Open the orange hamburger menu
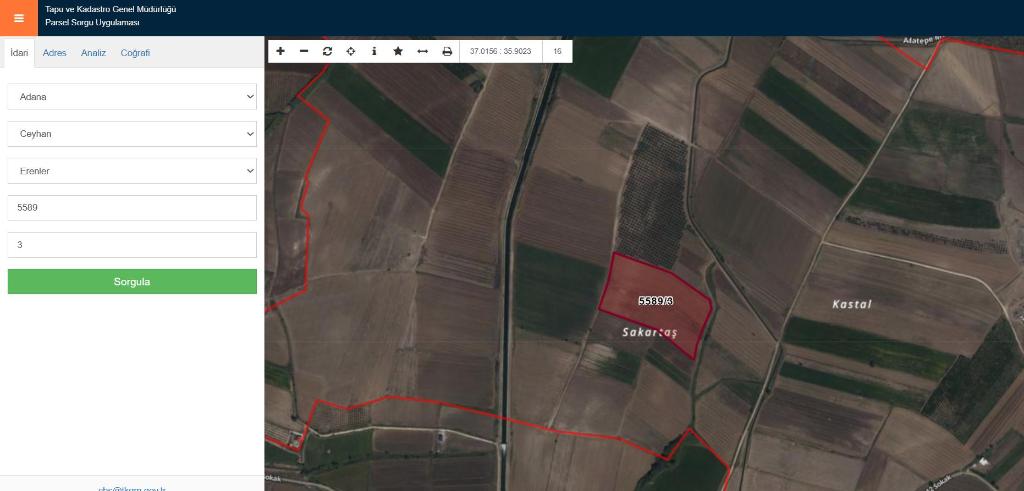The height and width of the screenshot is (491, 1024). [18, 18]
